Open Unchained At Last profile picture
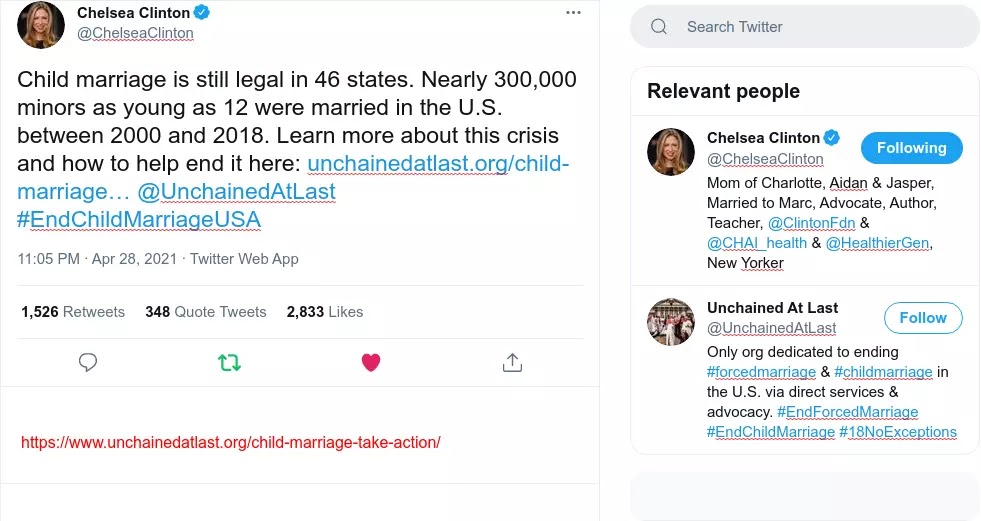Viewport: 981px width, 521px height. click(671, 322)
